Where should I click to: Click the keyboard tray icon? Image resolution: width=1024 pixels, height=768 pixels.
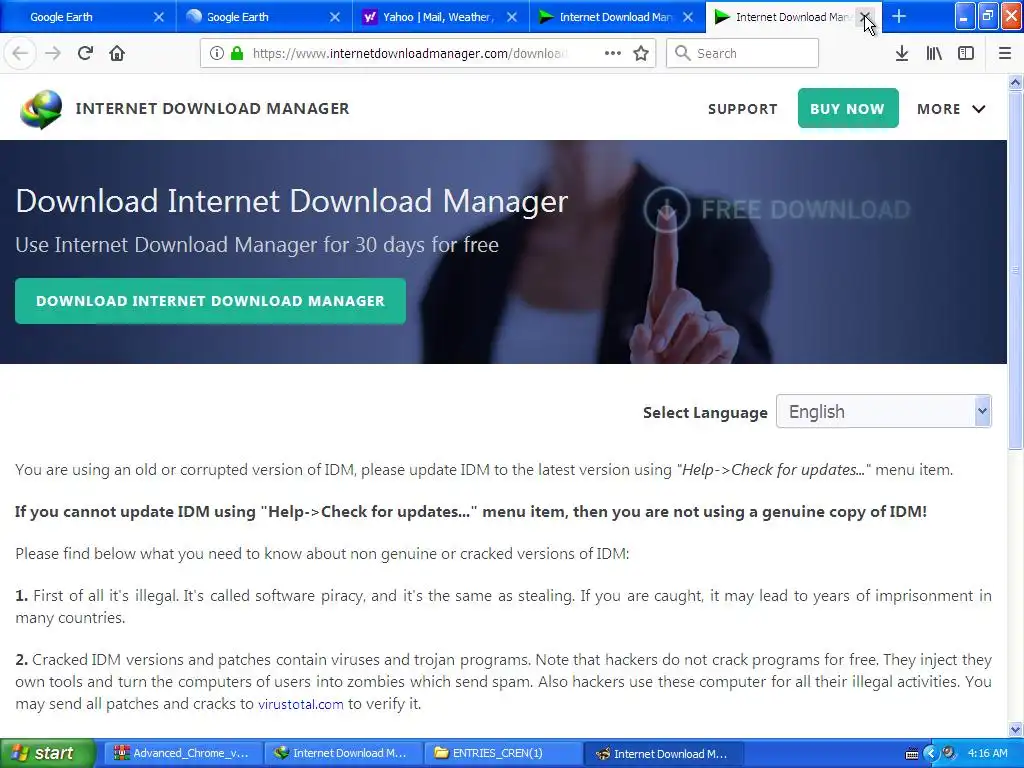pos(912,754)
